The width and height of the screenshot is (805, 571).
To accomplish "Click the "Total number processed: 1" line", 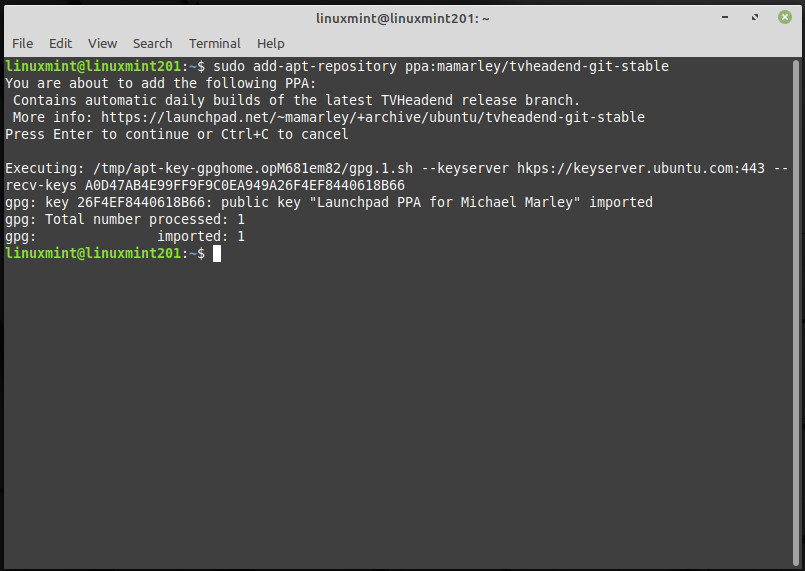I will [x=124, y=219].
